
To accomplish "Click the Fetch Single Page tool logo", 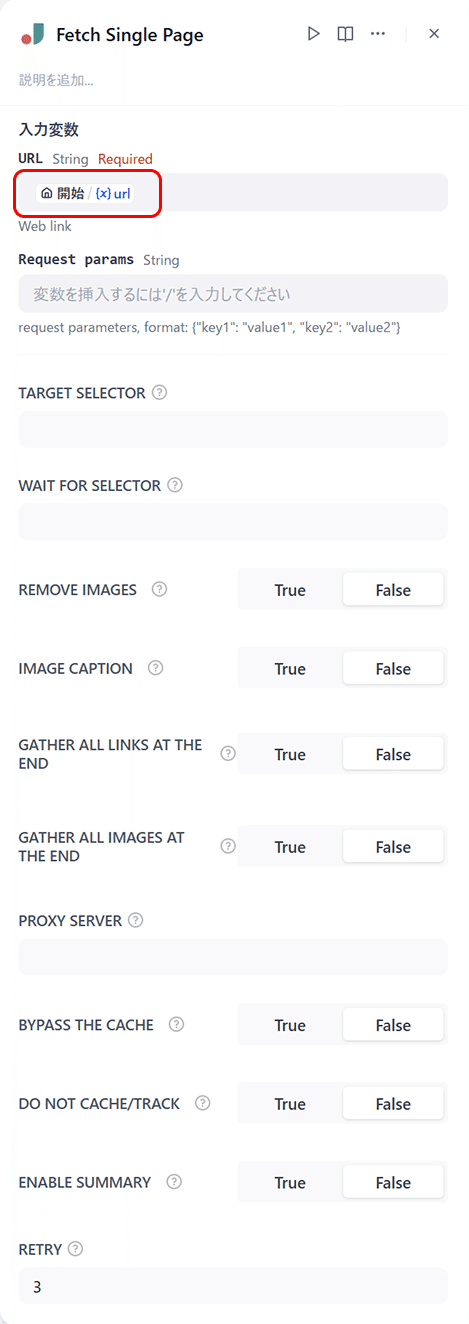I will pyautogui.click(x=32, y=35).
